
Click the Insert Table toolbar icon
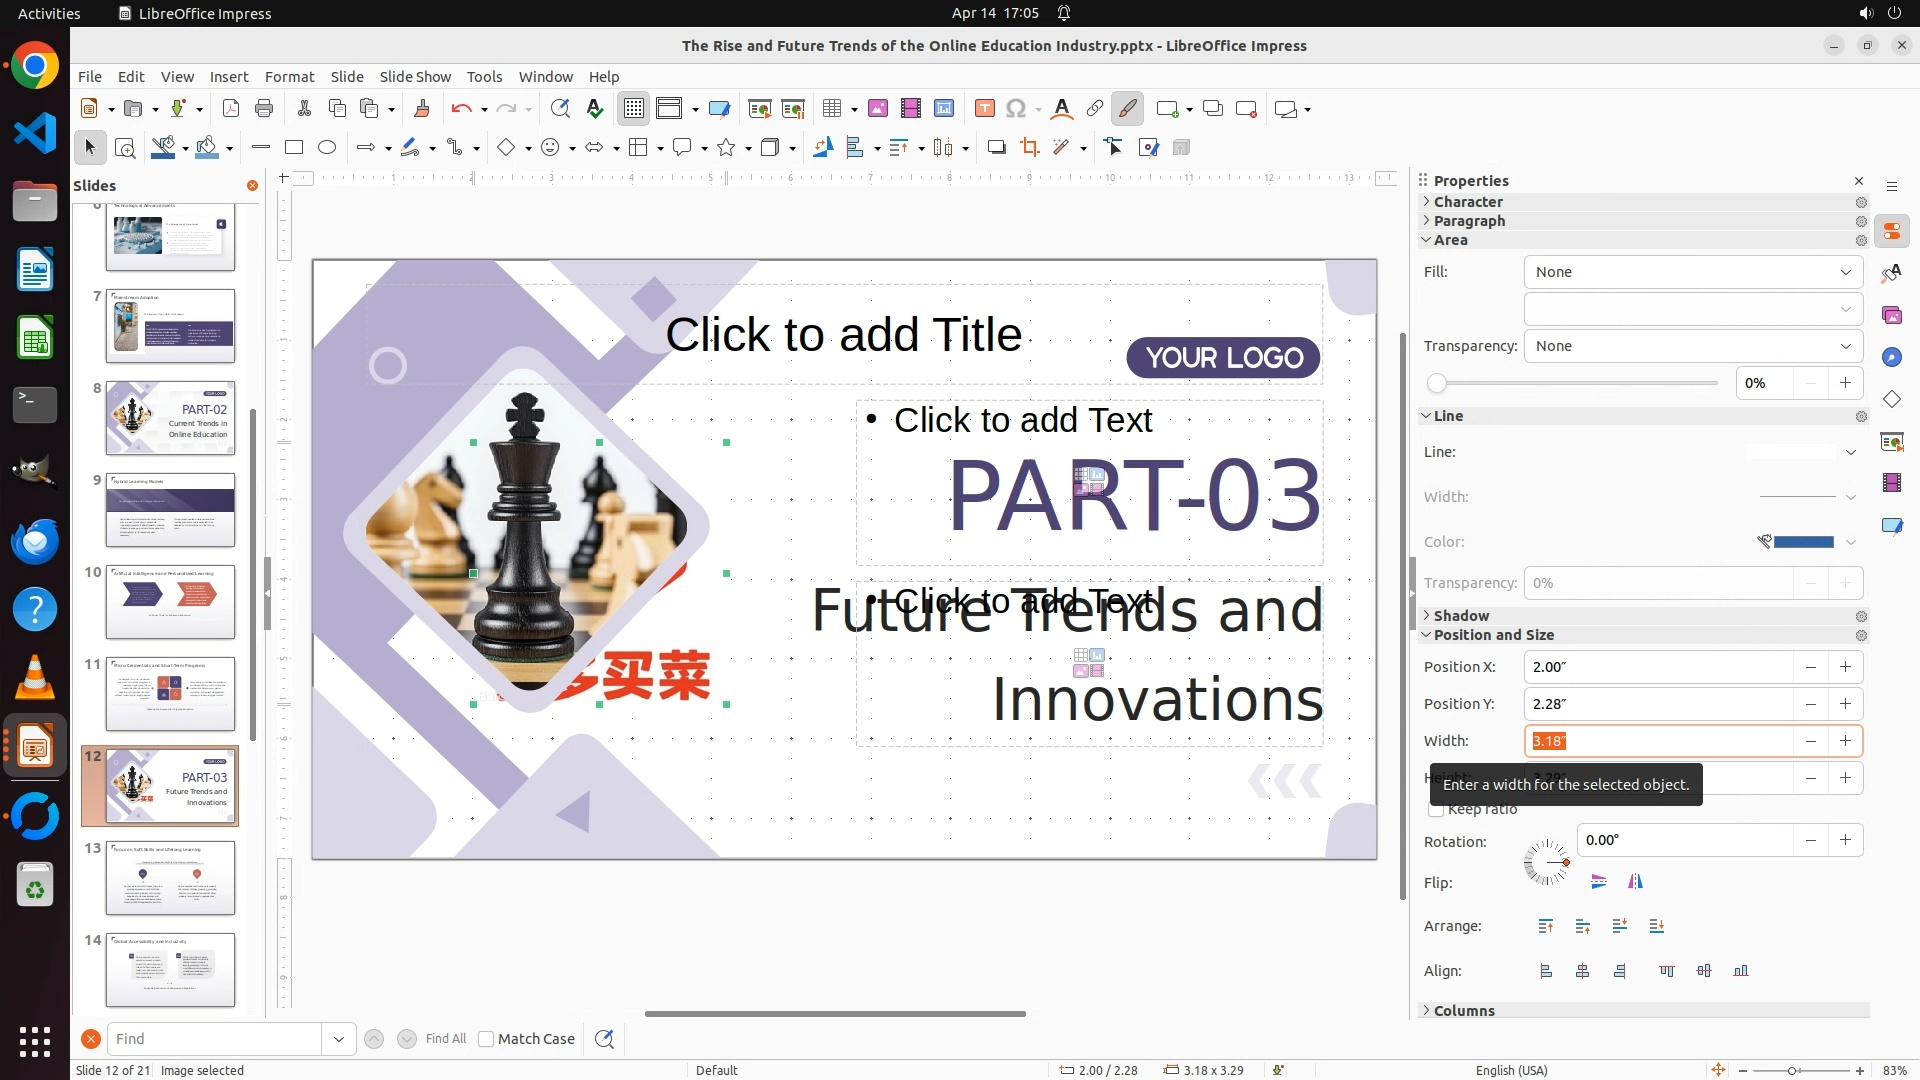tap(831, 109)
